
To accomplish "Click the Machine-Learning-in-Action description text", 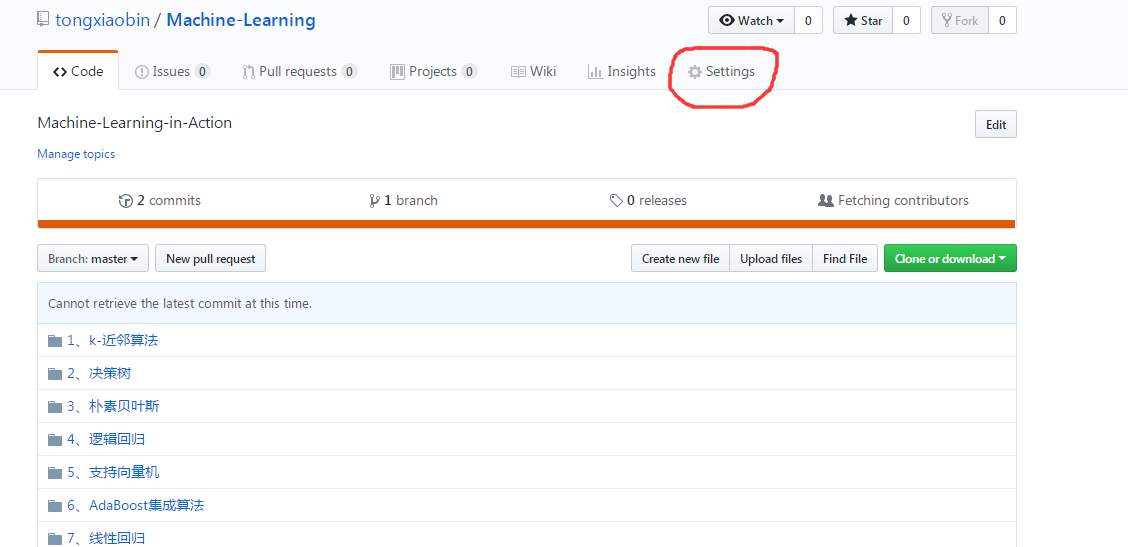I will point(135,123).
